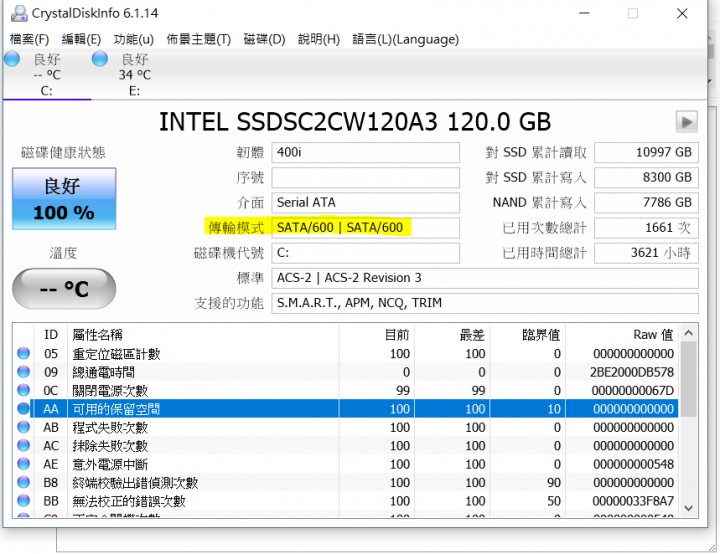Viewport: 720px width, 554px height.
Task: Click the empty serial number field
Action: [x=366, y=178]
